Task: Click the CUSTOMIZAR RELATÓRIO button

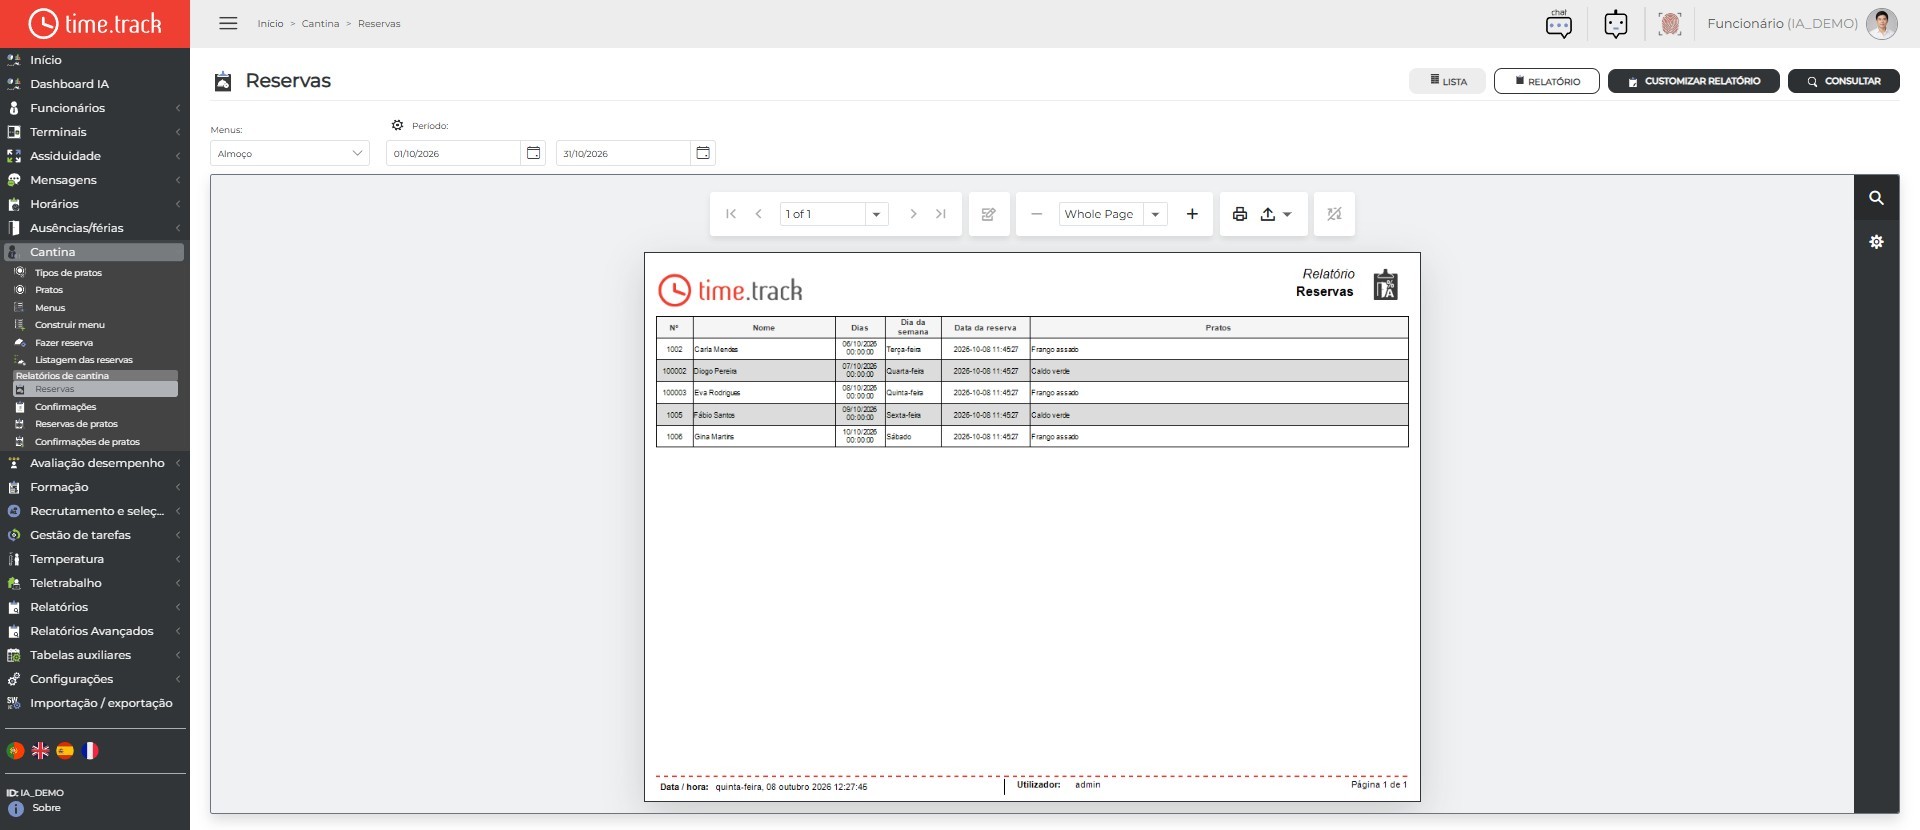Action: click(x=1693, y=81)
